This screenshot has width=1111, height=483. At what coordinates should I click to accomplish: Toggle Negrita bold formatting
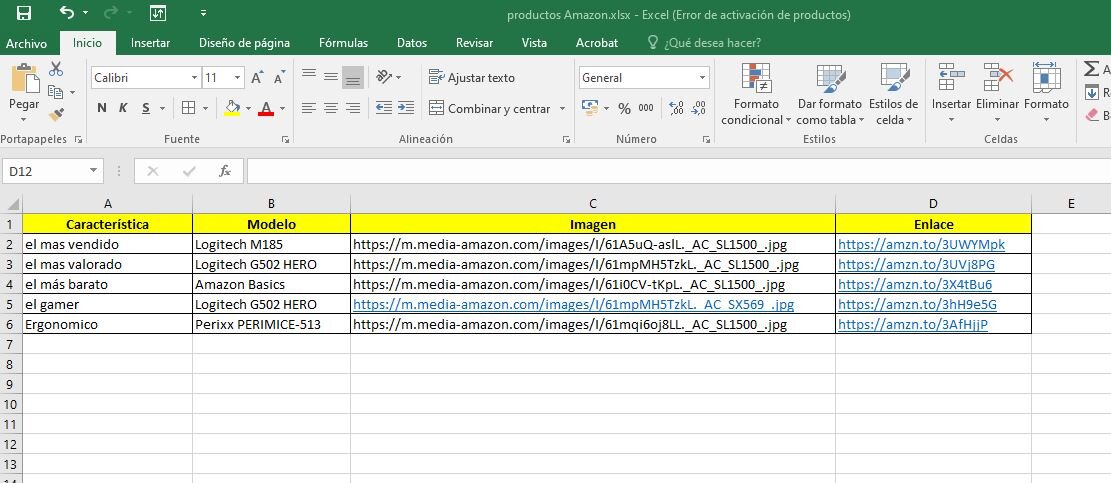102,108
